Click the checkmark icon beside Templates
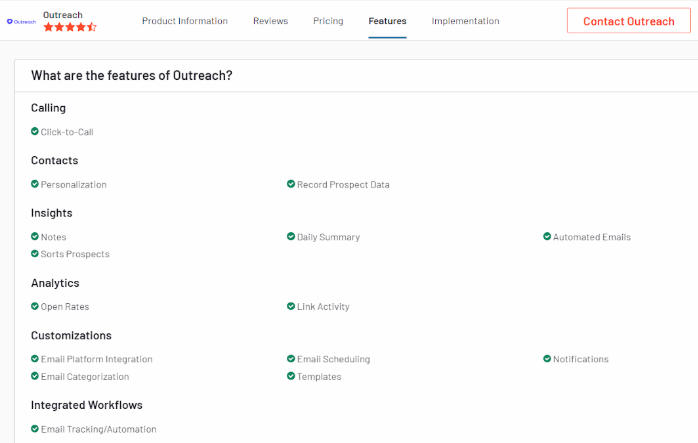 (x=291, y=376)
